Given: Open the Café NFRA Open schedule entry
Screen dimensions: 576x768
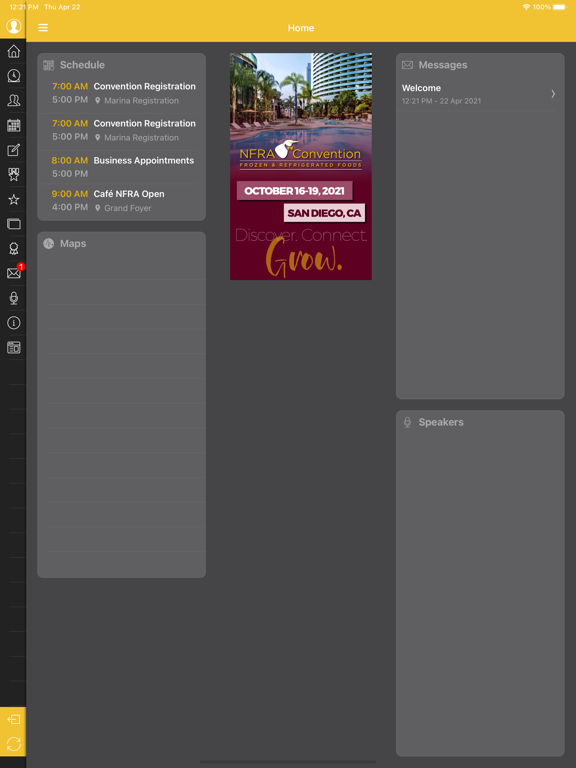Looking at the screenshot, I should (x=121, y=200).
